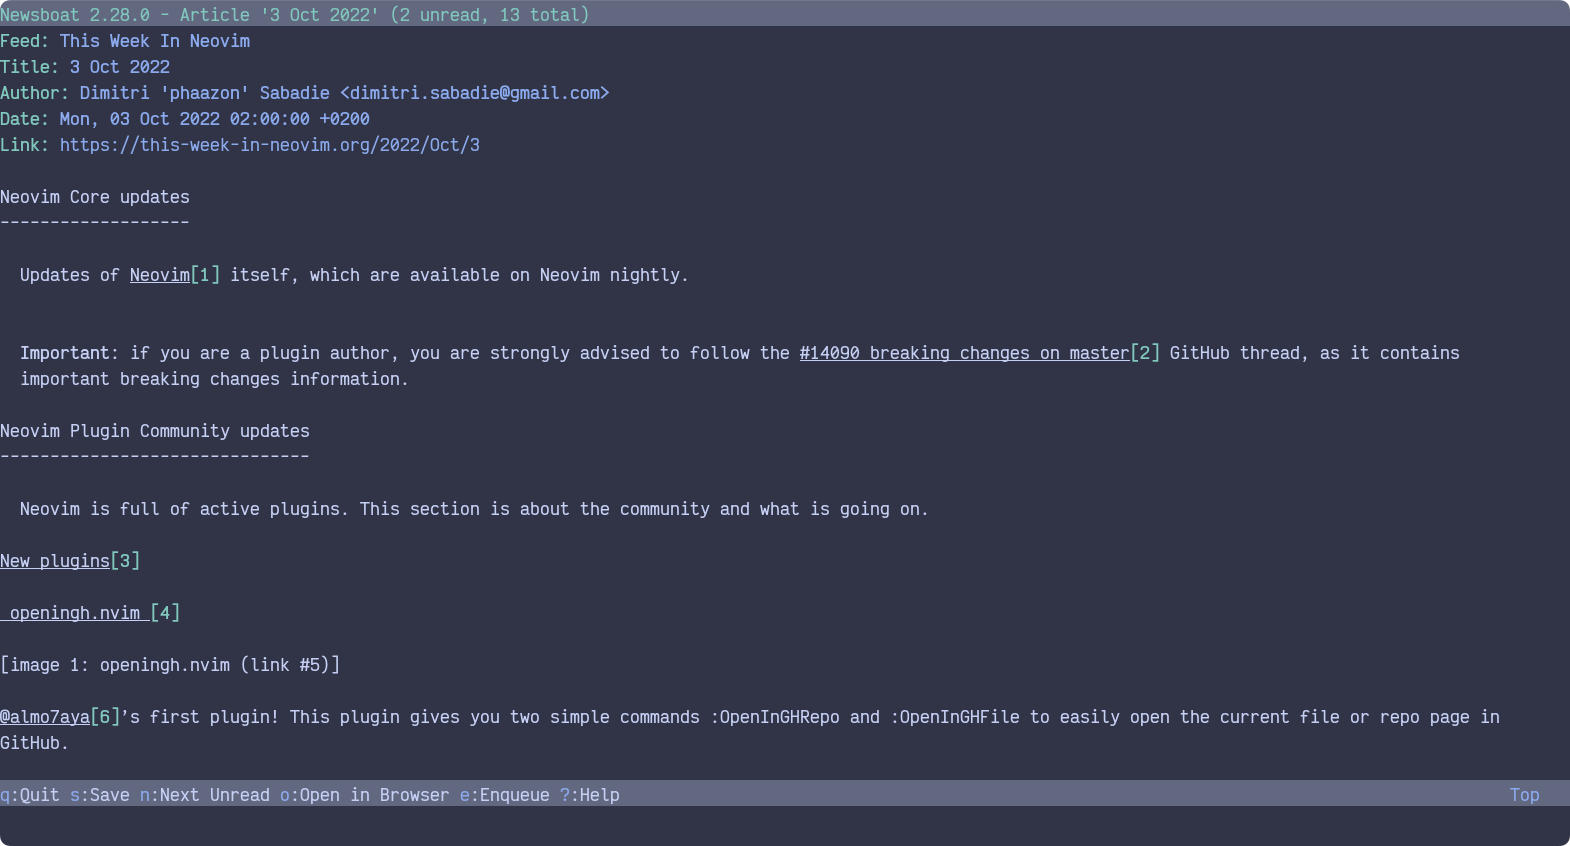Image resolution: width=1570 pixels, height=846 pixels.
Task: Click the Neovim Plugin Community updates heading
Action: [155, 431]
